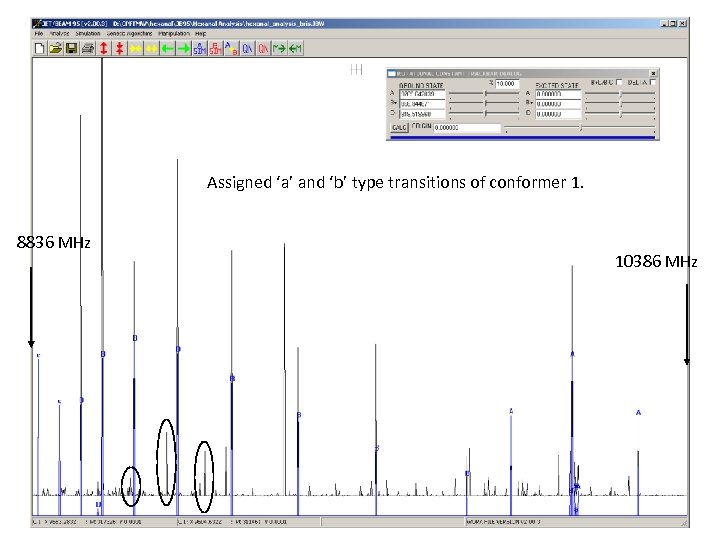This screenshot has width=720, height=540.
Task: Click the blue QN toolbar icon
Action: [248, 48]
